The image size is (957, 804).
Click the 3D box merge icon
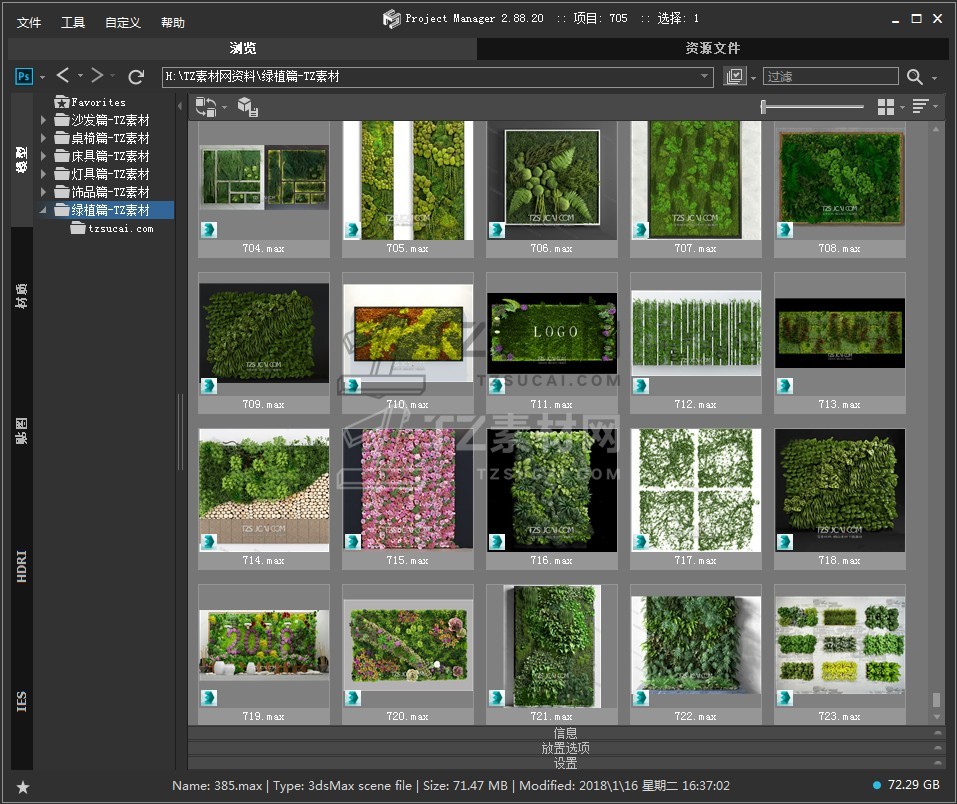pos(248,107)
